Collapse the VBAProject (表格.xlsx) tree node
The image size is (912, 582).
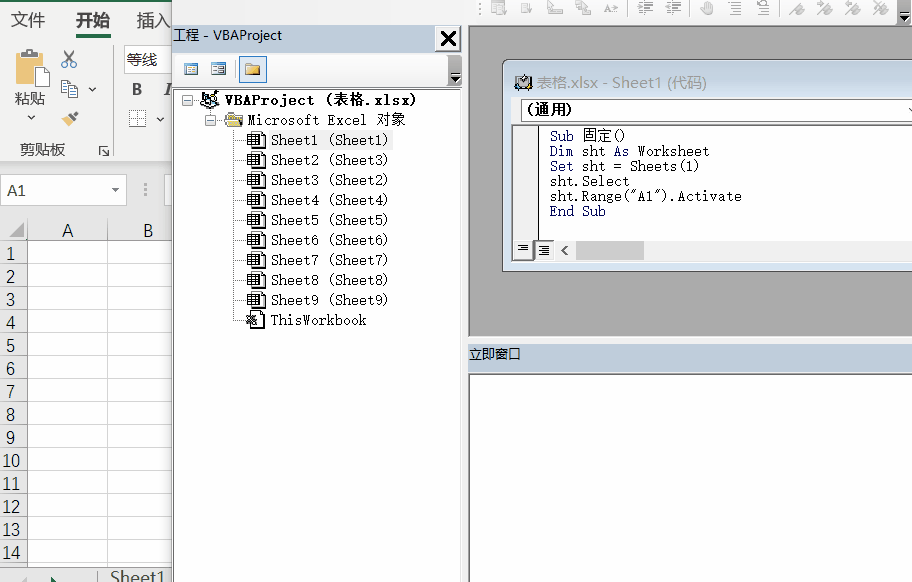(187, 101)
